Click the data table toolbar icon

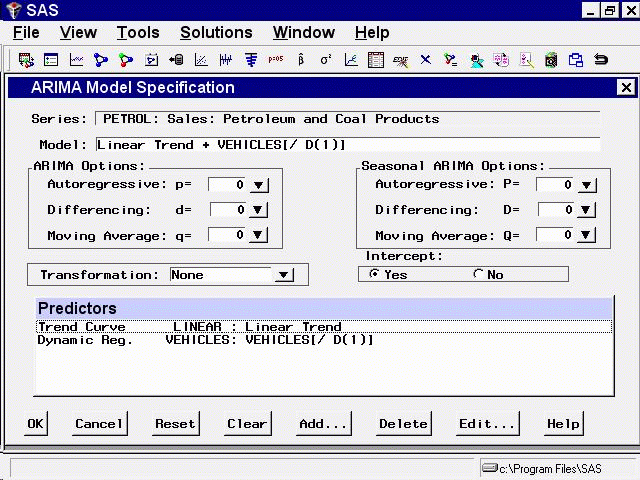point(376,60)
